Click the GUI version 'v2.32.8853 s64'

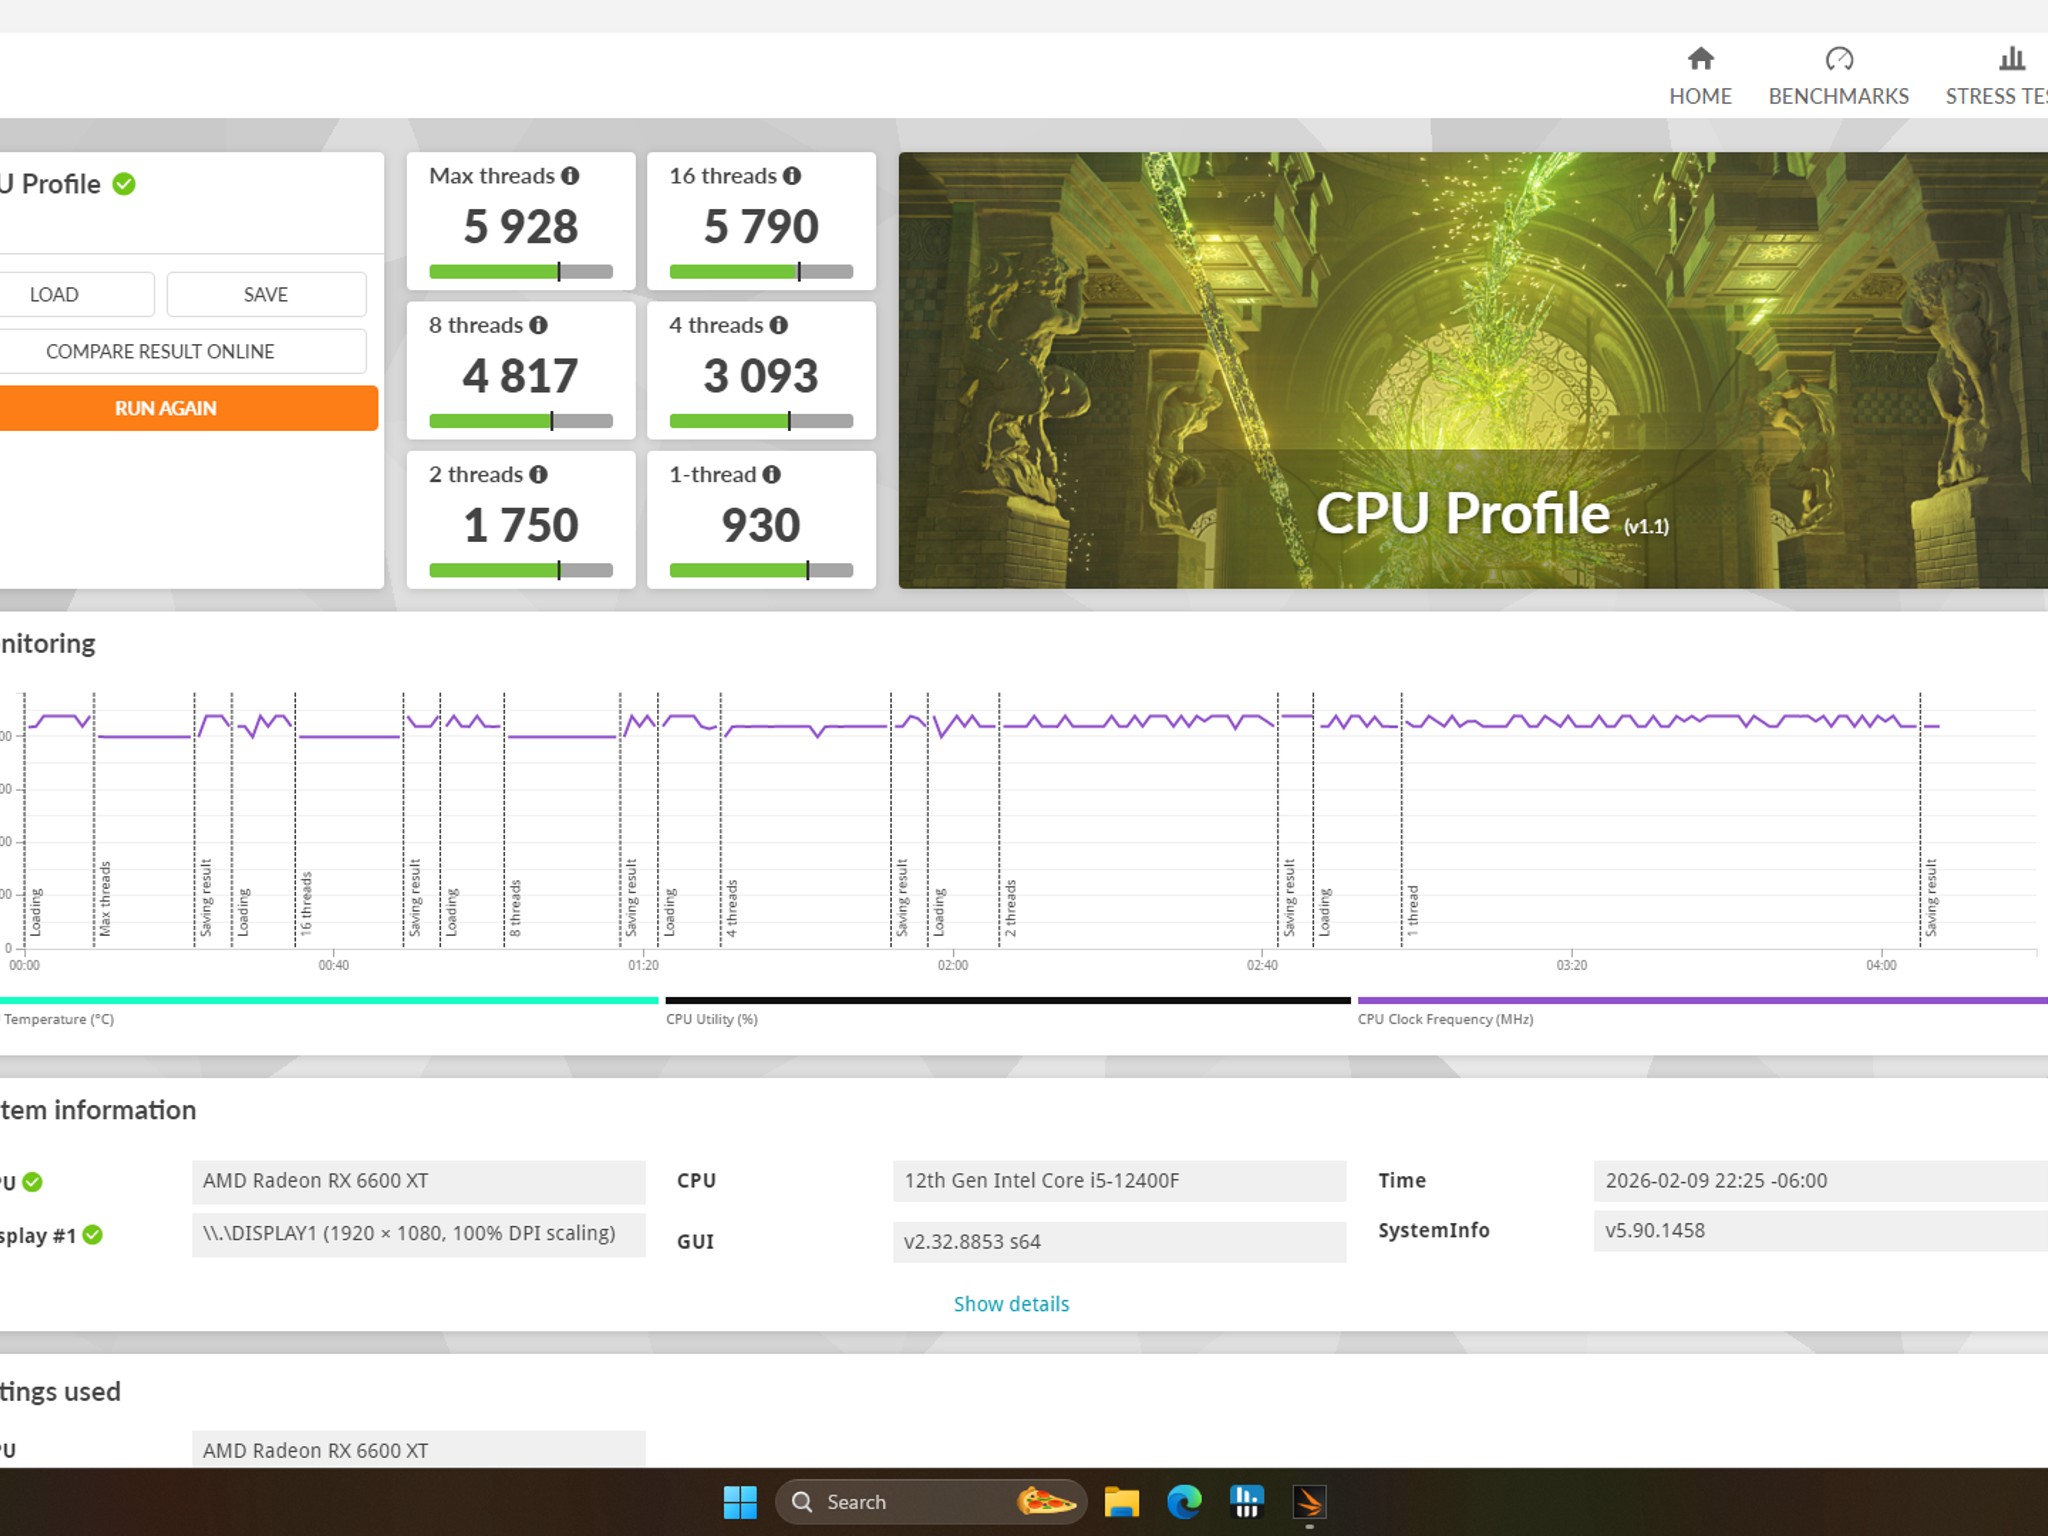pyautogui.click(x=1119, y=1242)
